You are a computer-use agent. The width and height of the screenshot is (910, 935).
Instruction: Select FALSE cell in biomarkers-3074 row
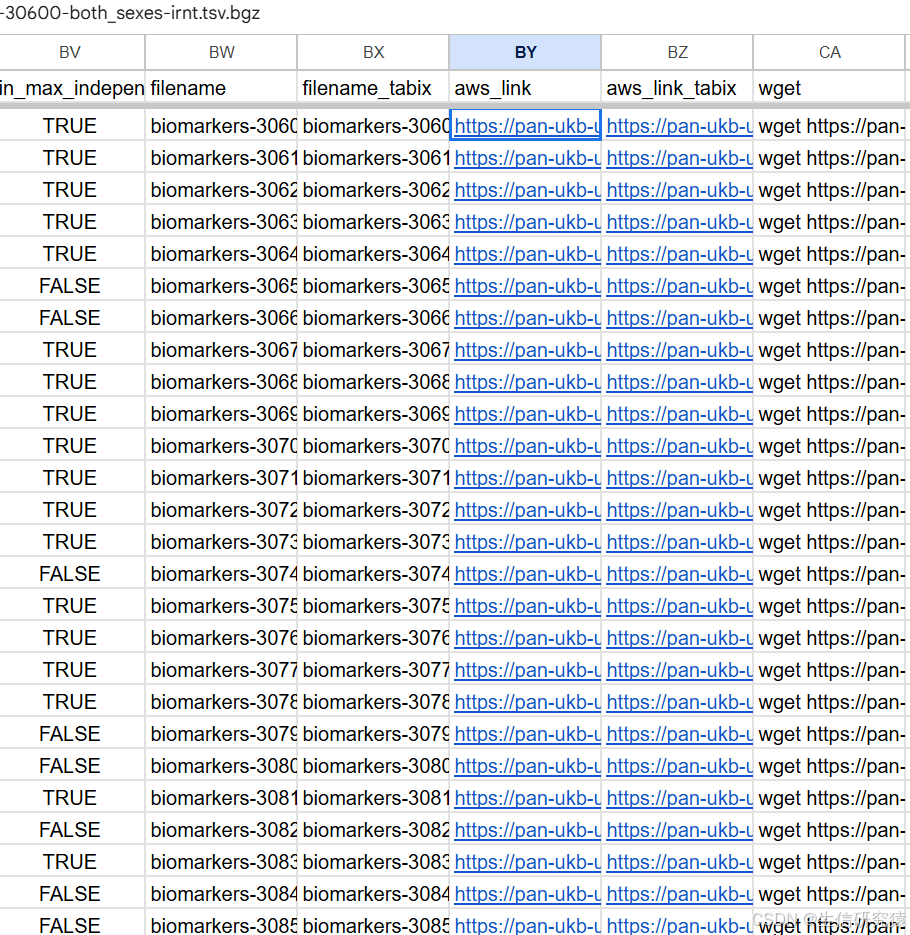click(x=70, y=574)
